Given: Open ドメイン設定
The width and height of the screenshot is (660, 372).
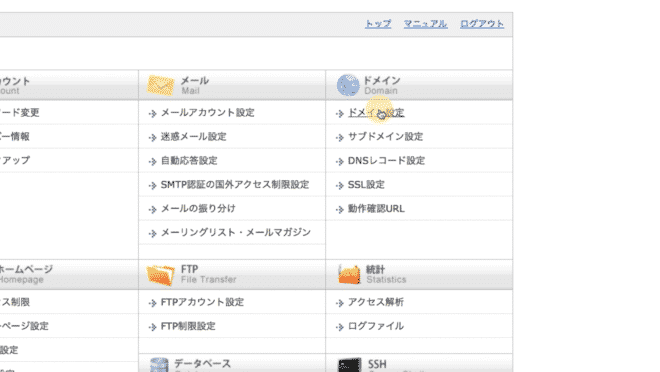Looking at the screenshot, I should [376, 113].
